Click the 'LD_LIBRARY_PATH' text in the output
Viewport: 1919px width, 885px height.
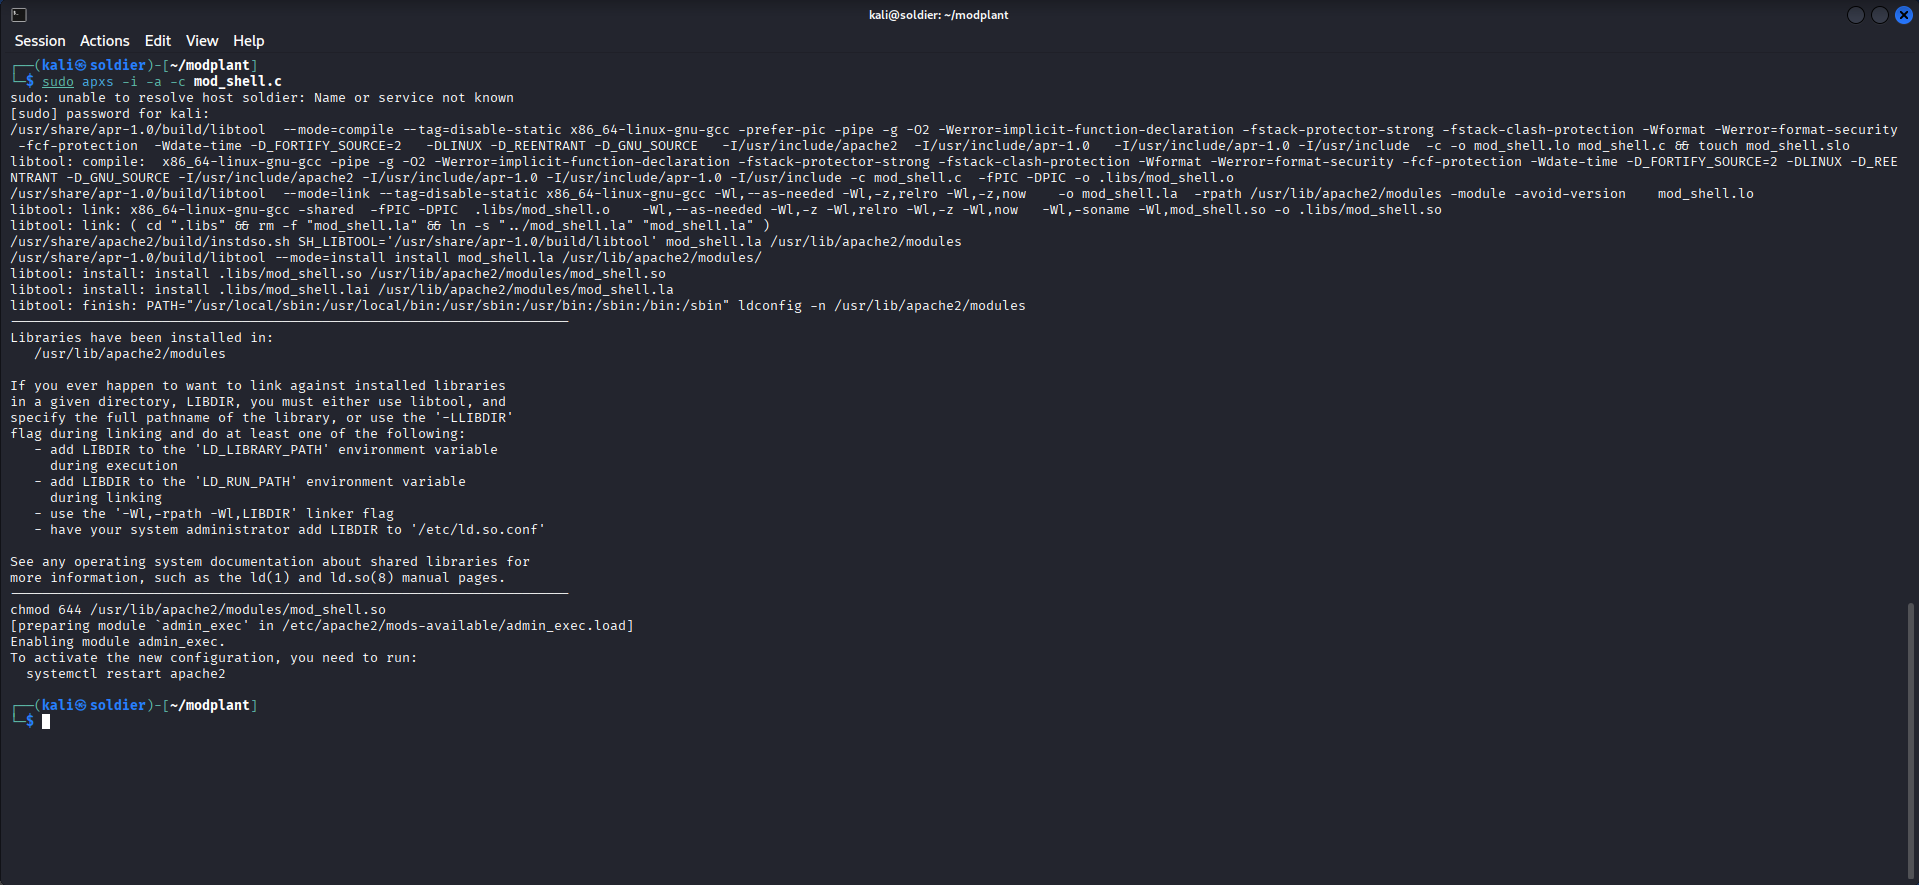click(x=263, y=450)
